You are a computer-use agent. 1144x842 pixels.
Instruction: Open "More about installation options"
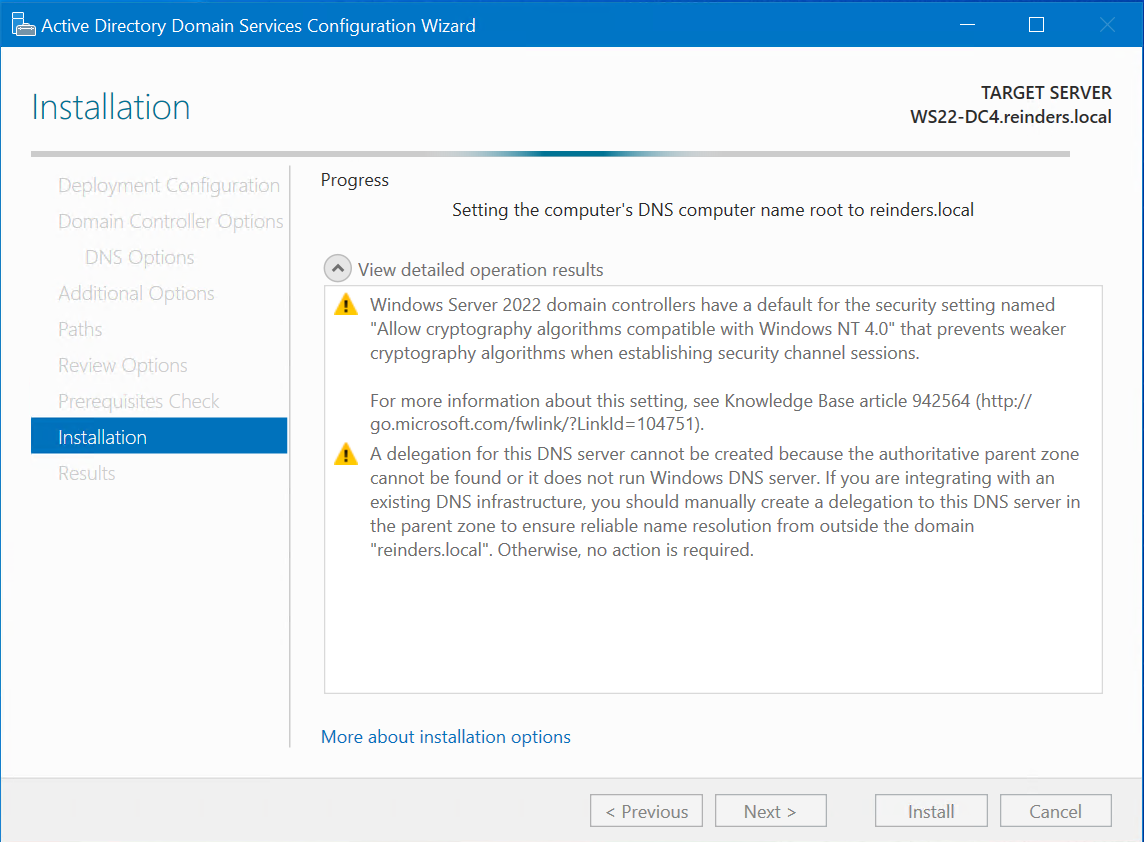445,736
